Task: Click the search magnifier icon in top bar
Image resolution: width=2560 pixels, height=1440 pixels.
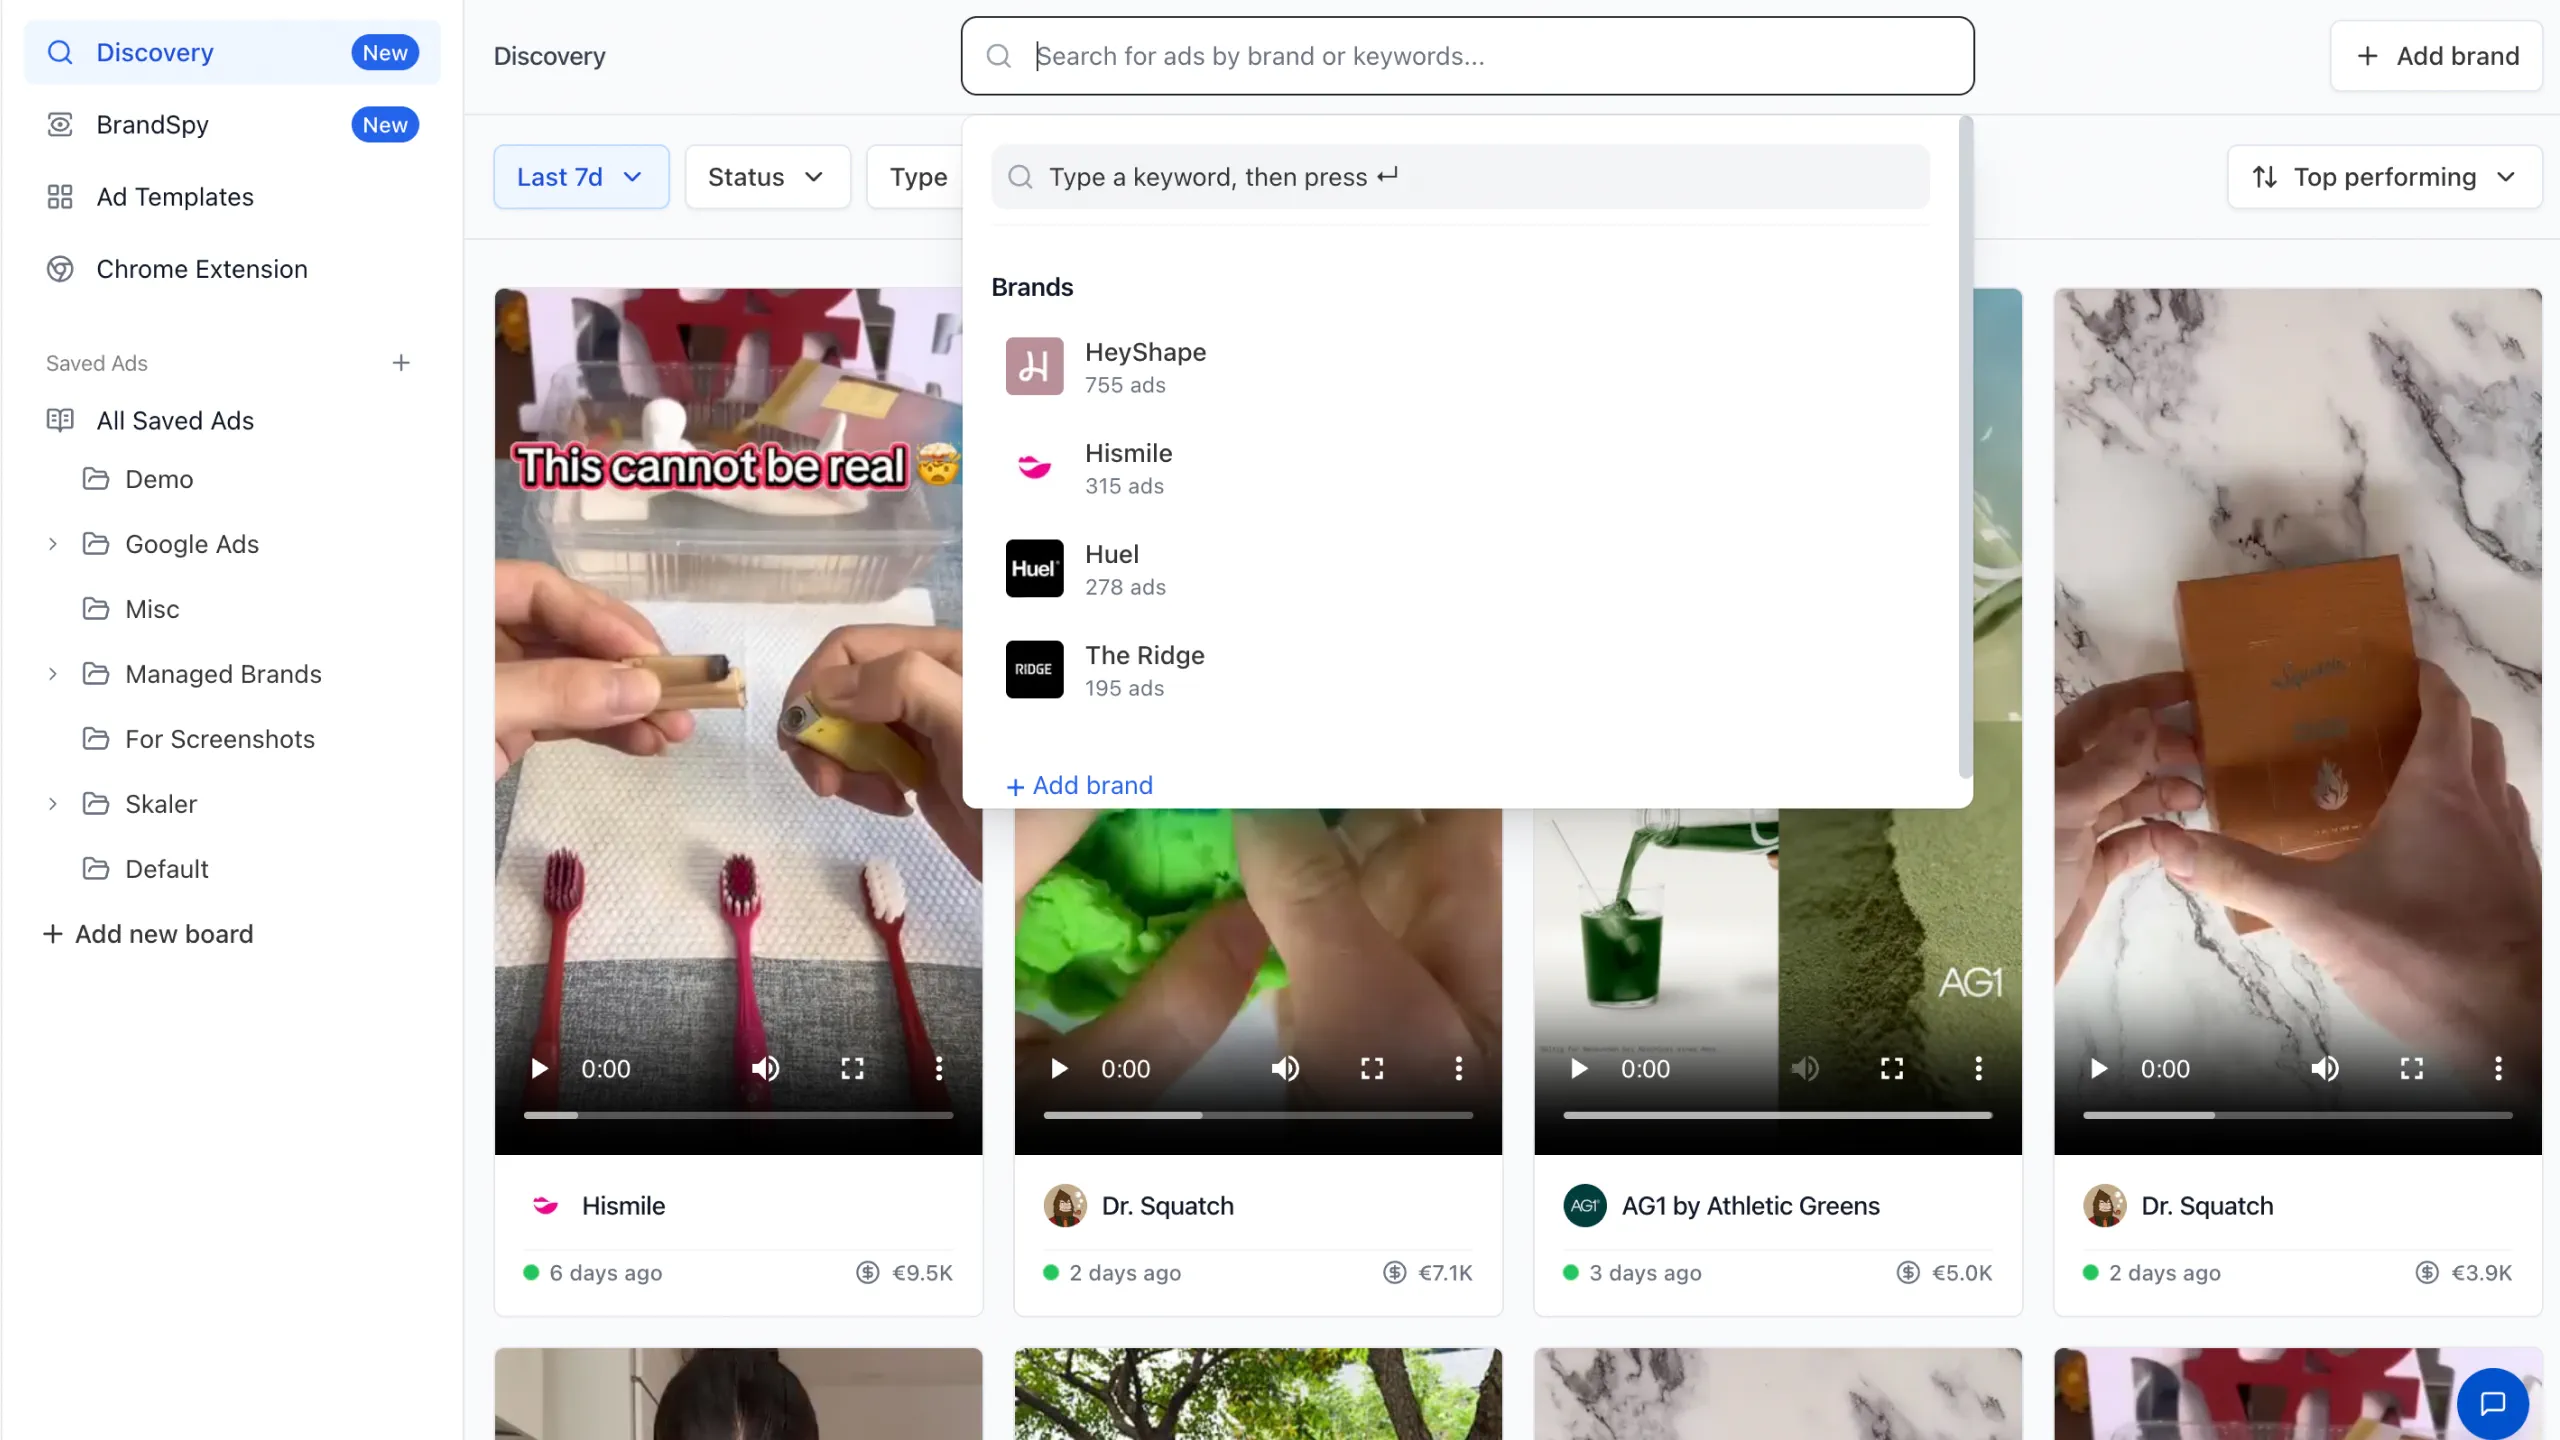Action: [x=999, y=56]
